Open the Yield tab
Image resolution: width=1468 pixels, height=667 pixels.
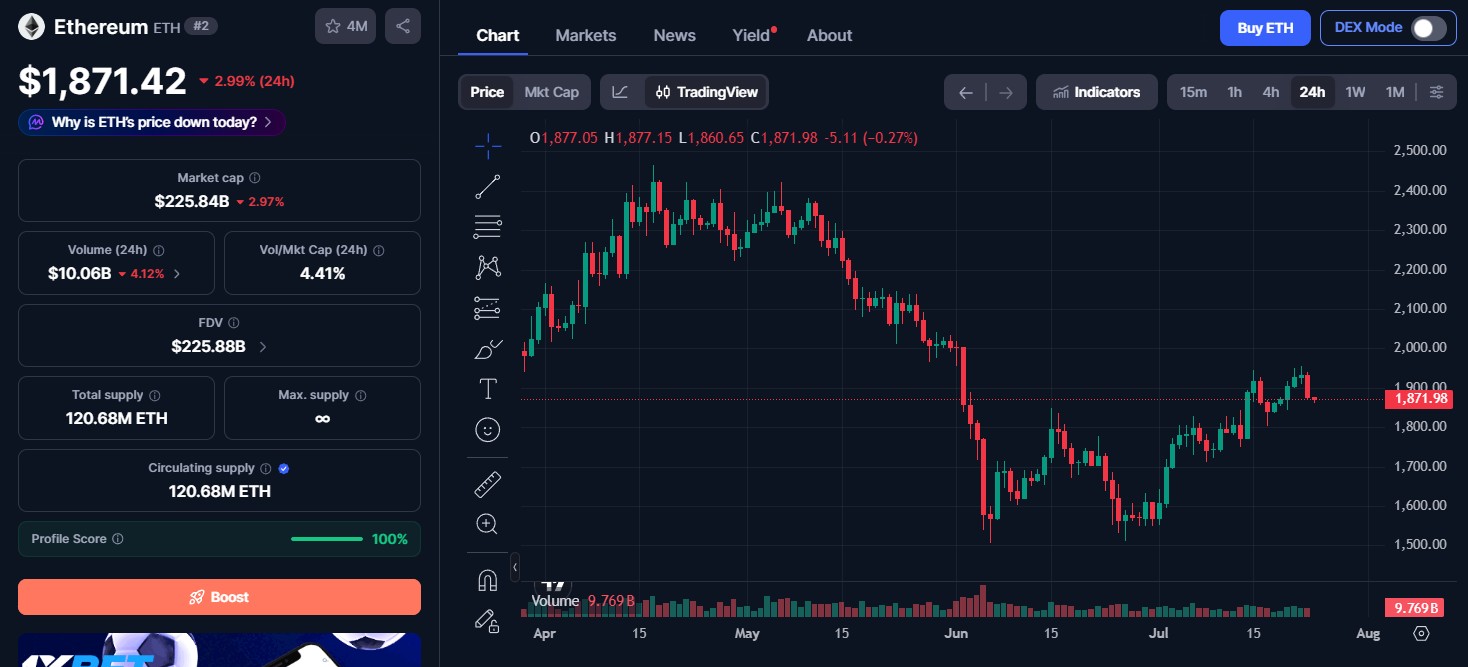pyautogui.click(x=752, y=35)
